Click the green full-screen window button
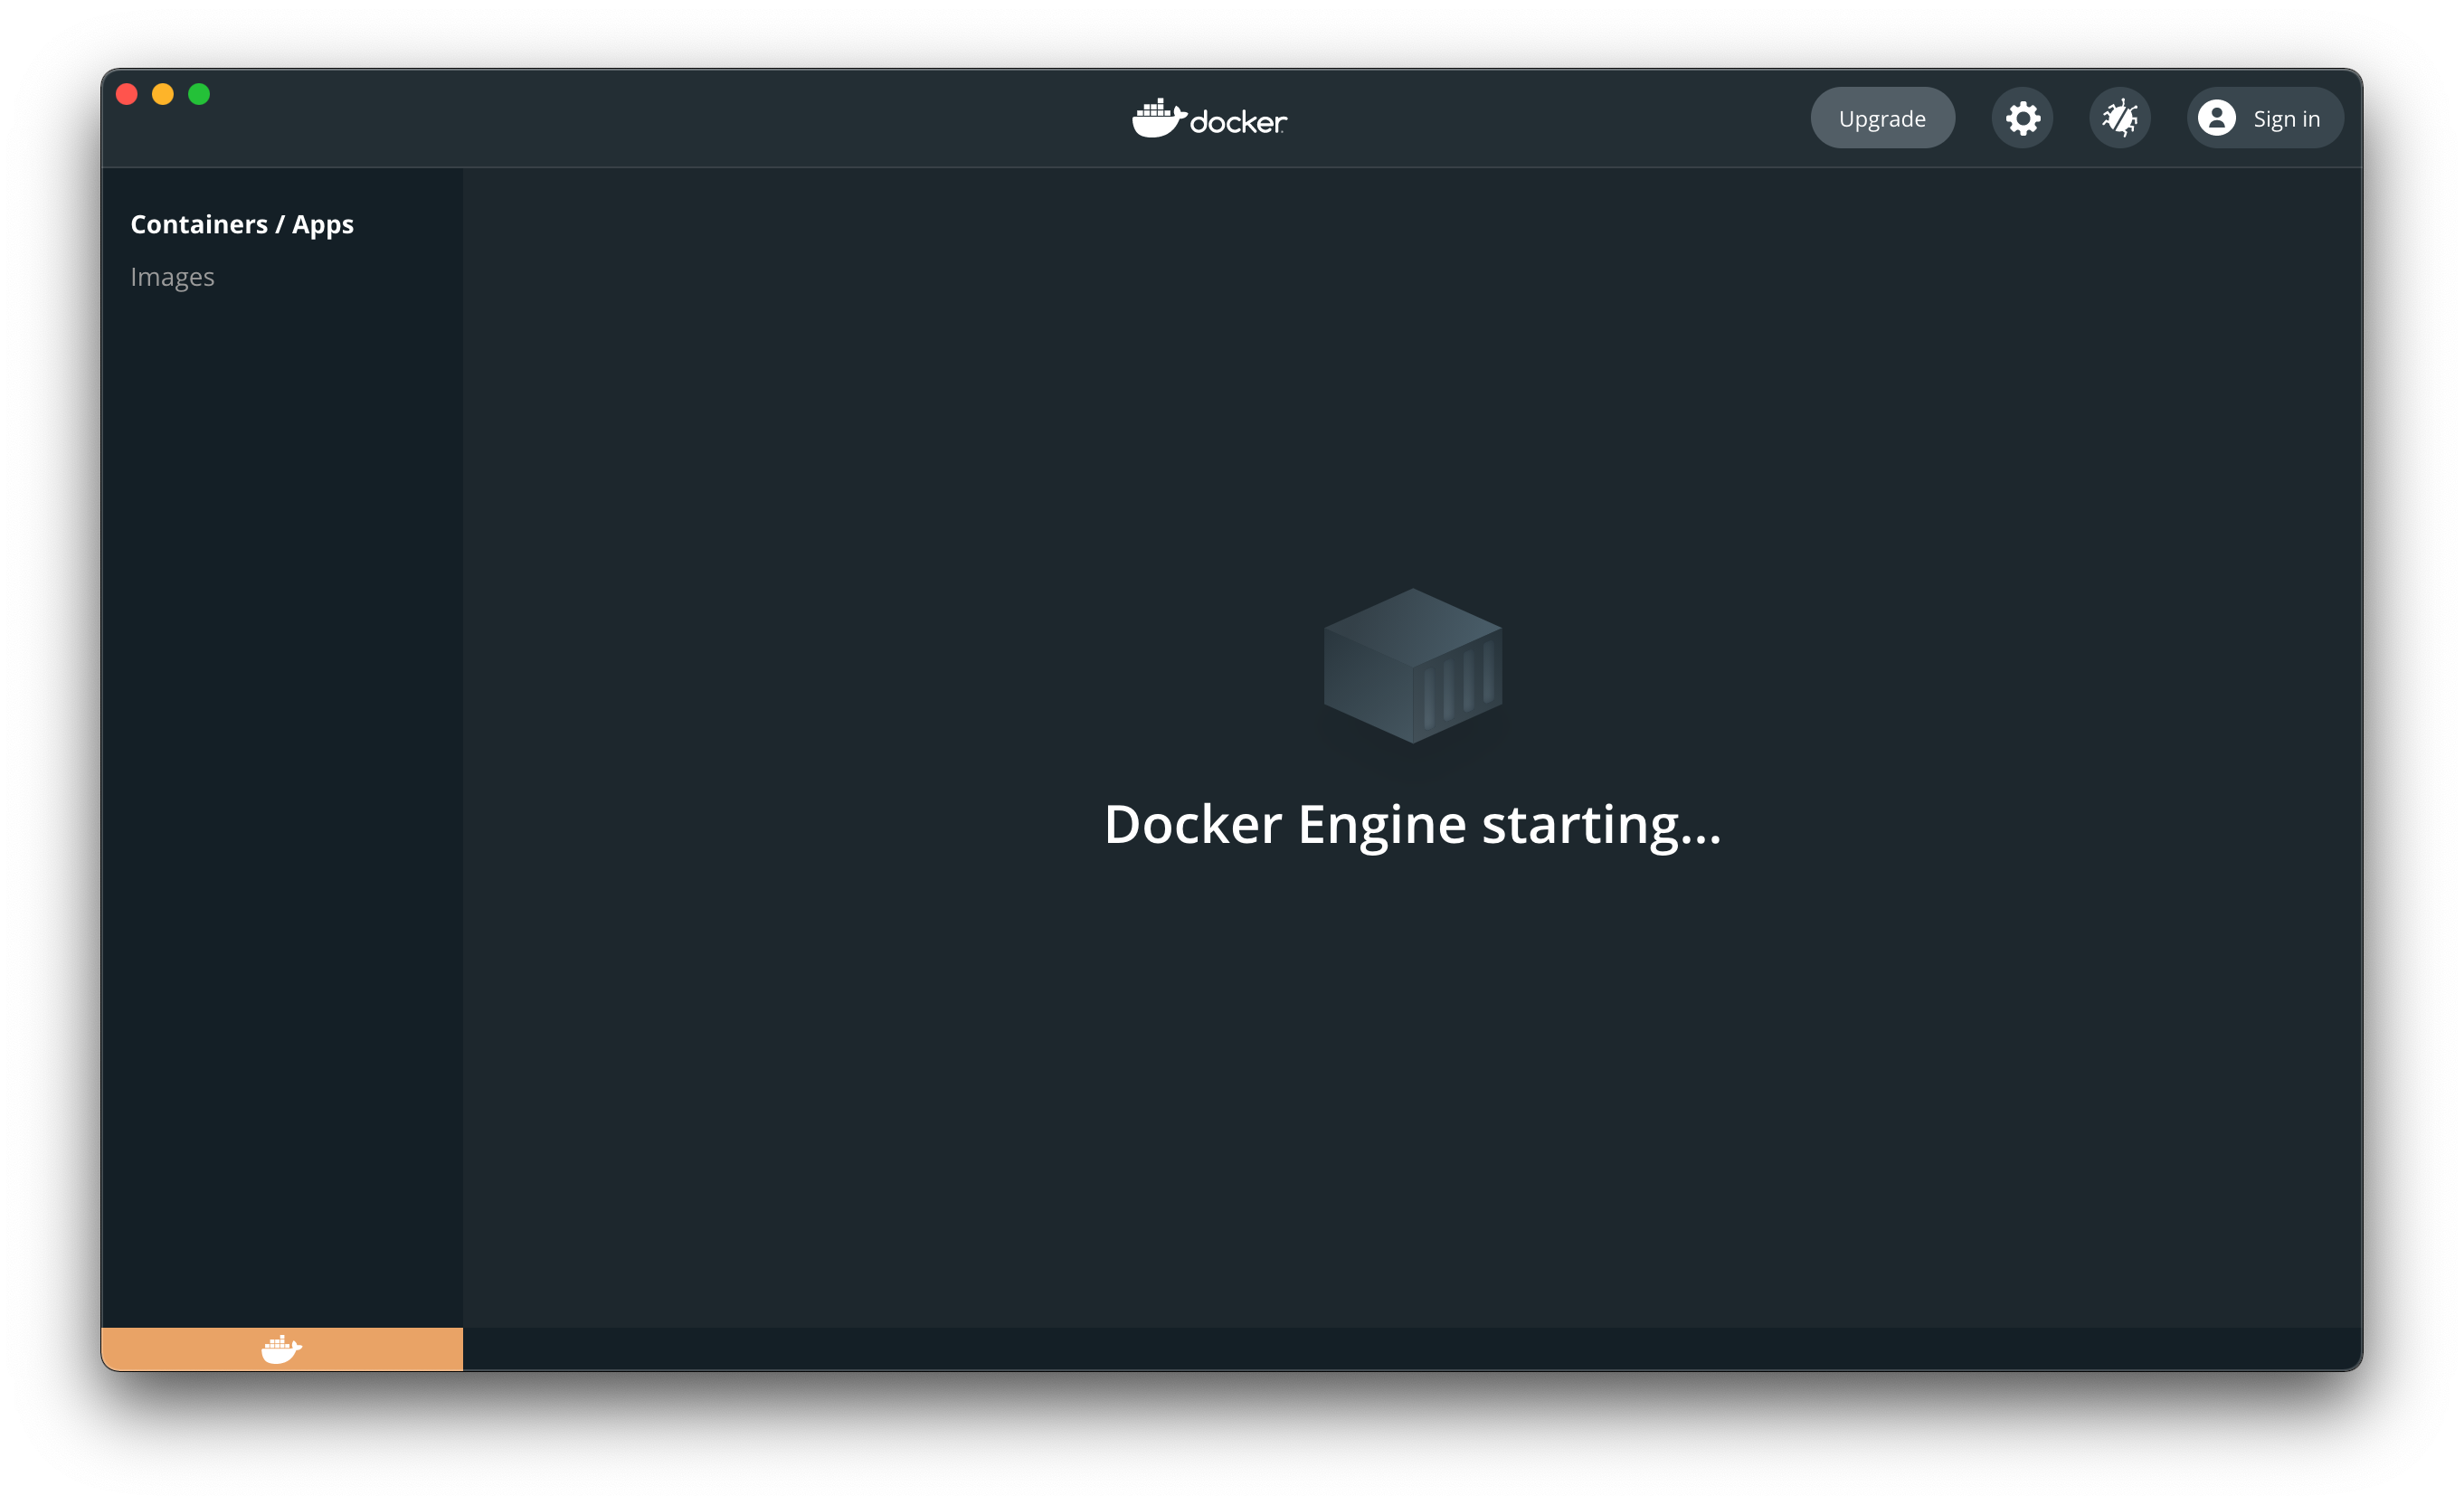This screenshot has height=1505, width=2464. click(200, 94)
